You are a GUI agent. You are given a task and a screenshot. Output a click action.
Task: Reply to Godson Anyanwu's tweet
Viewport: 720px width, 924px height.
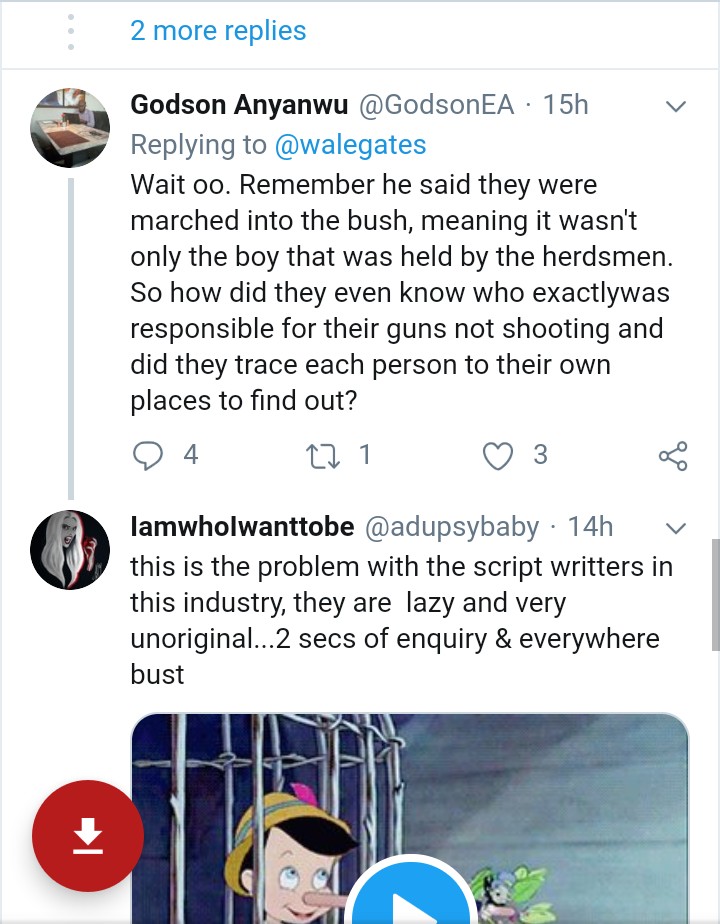pyautogui.click(x=148, y=456)
